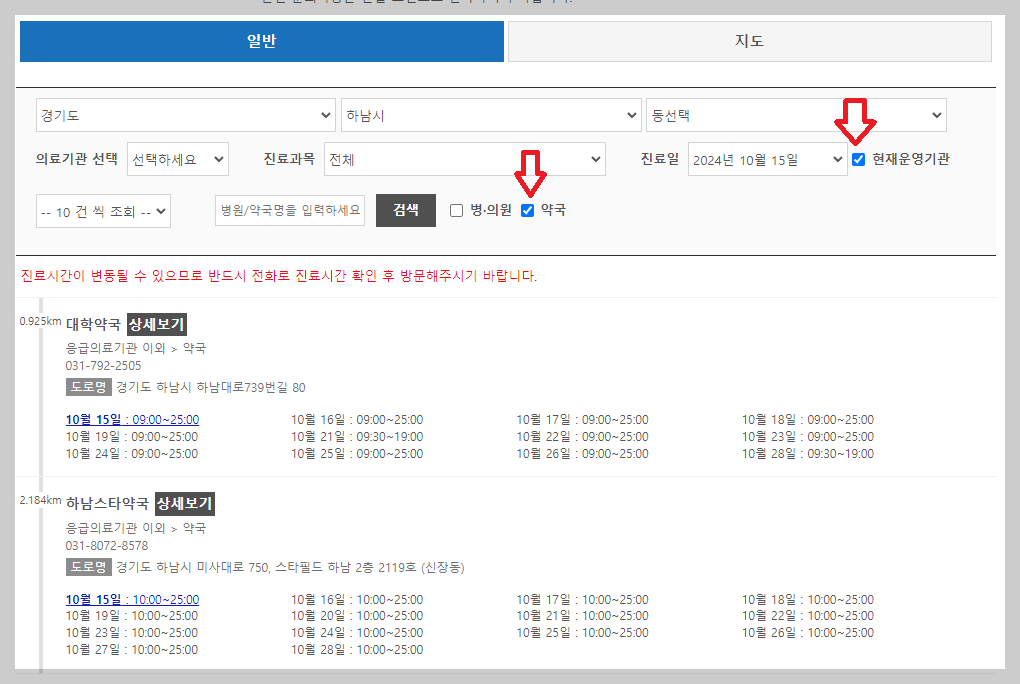The height and width of the screenshot is (684, 1020).
Task: Open the 하남시 city dropdown
Action: pos(491,115)
